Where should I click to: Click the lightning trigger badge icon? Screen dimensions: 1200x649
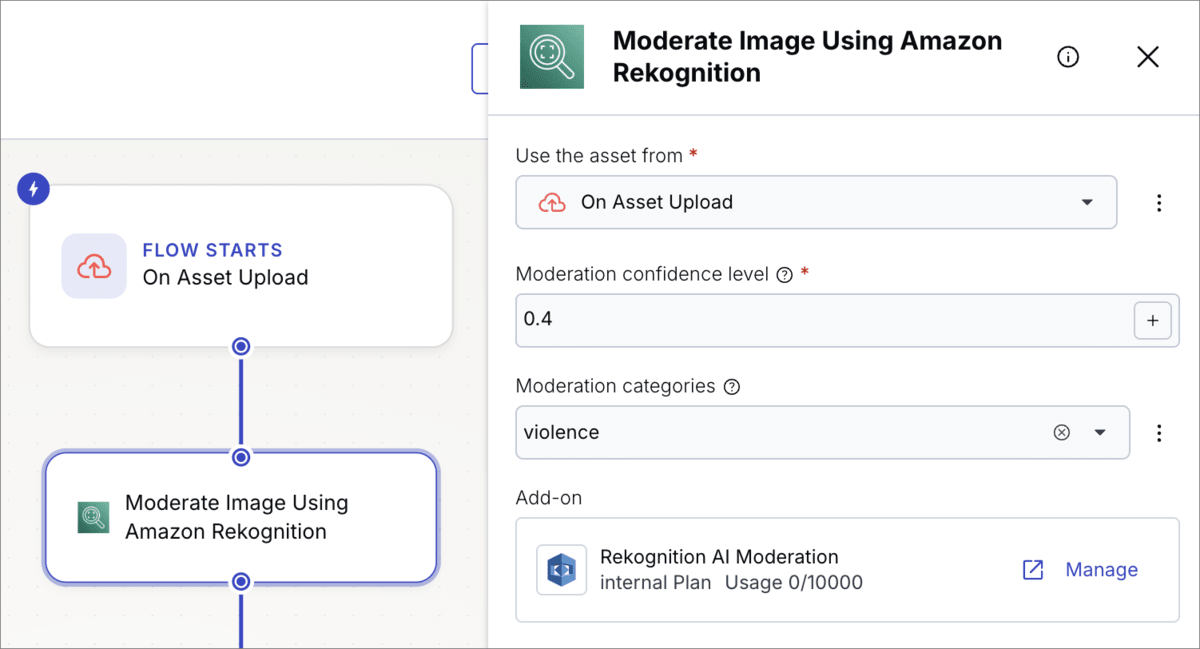(34, 188)
